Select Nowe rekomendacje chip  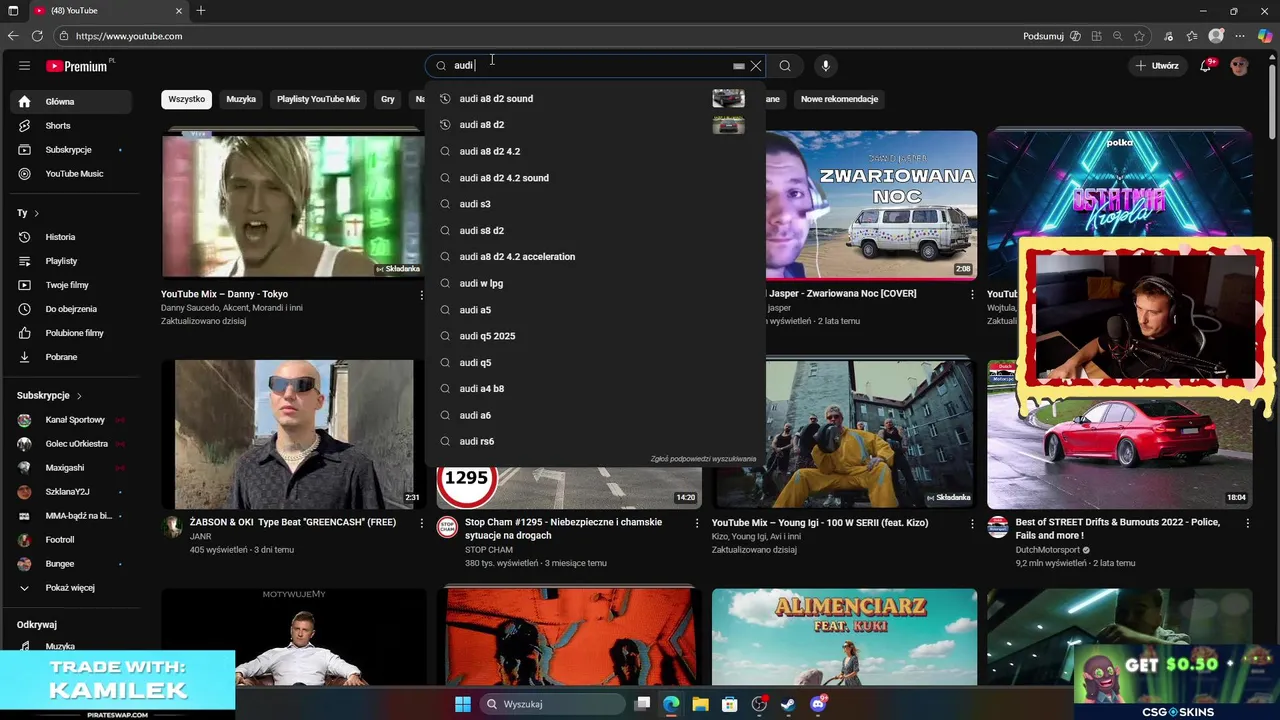click(839, 99)
